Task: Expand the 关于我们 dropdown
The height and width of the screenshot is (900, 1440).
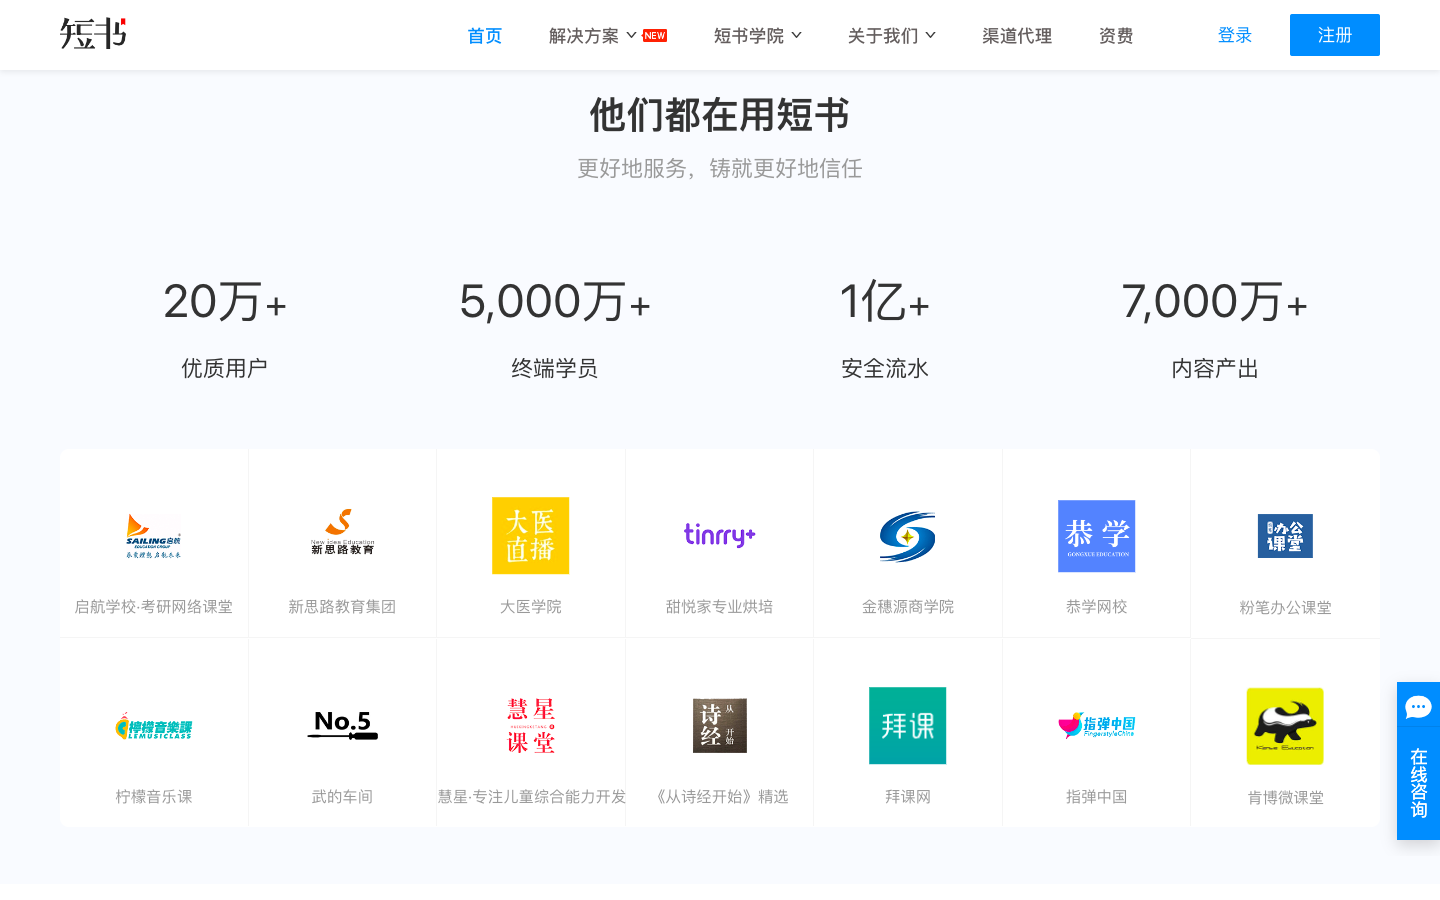Action: (884, 35)
